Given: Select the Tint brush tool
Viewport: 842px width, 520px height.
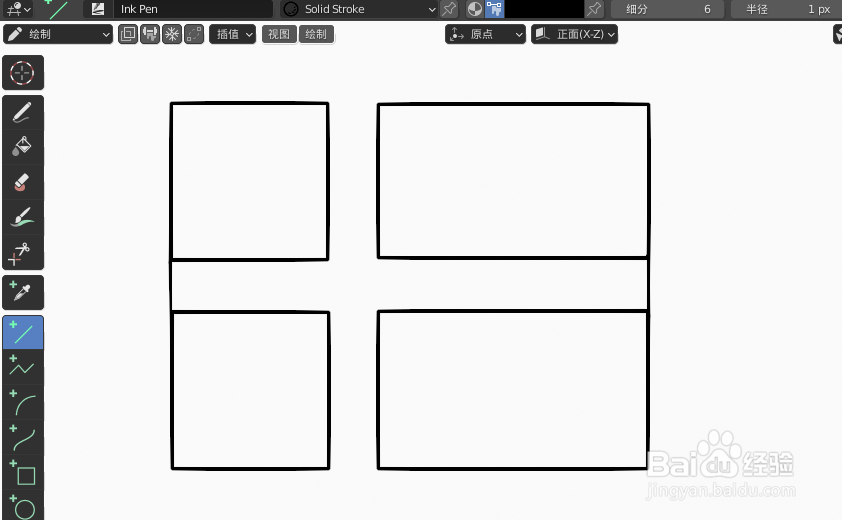Looking at the screenshot, I should (23, 218).
